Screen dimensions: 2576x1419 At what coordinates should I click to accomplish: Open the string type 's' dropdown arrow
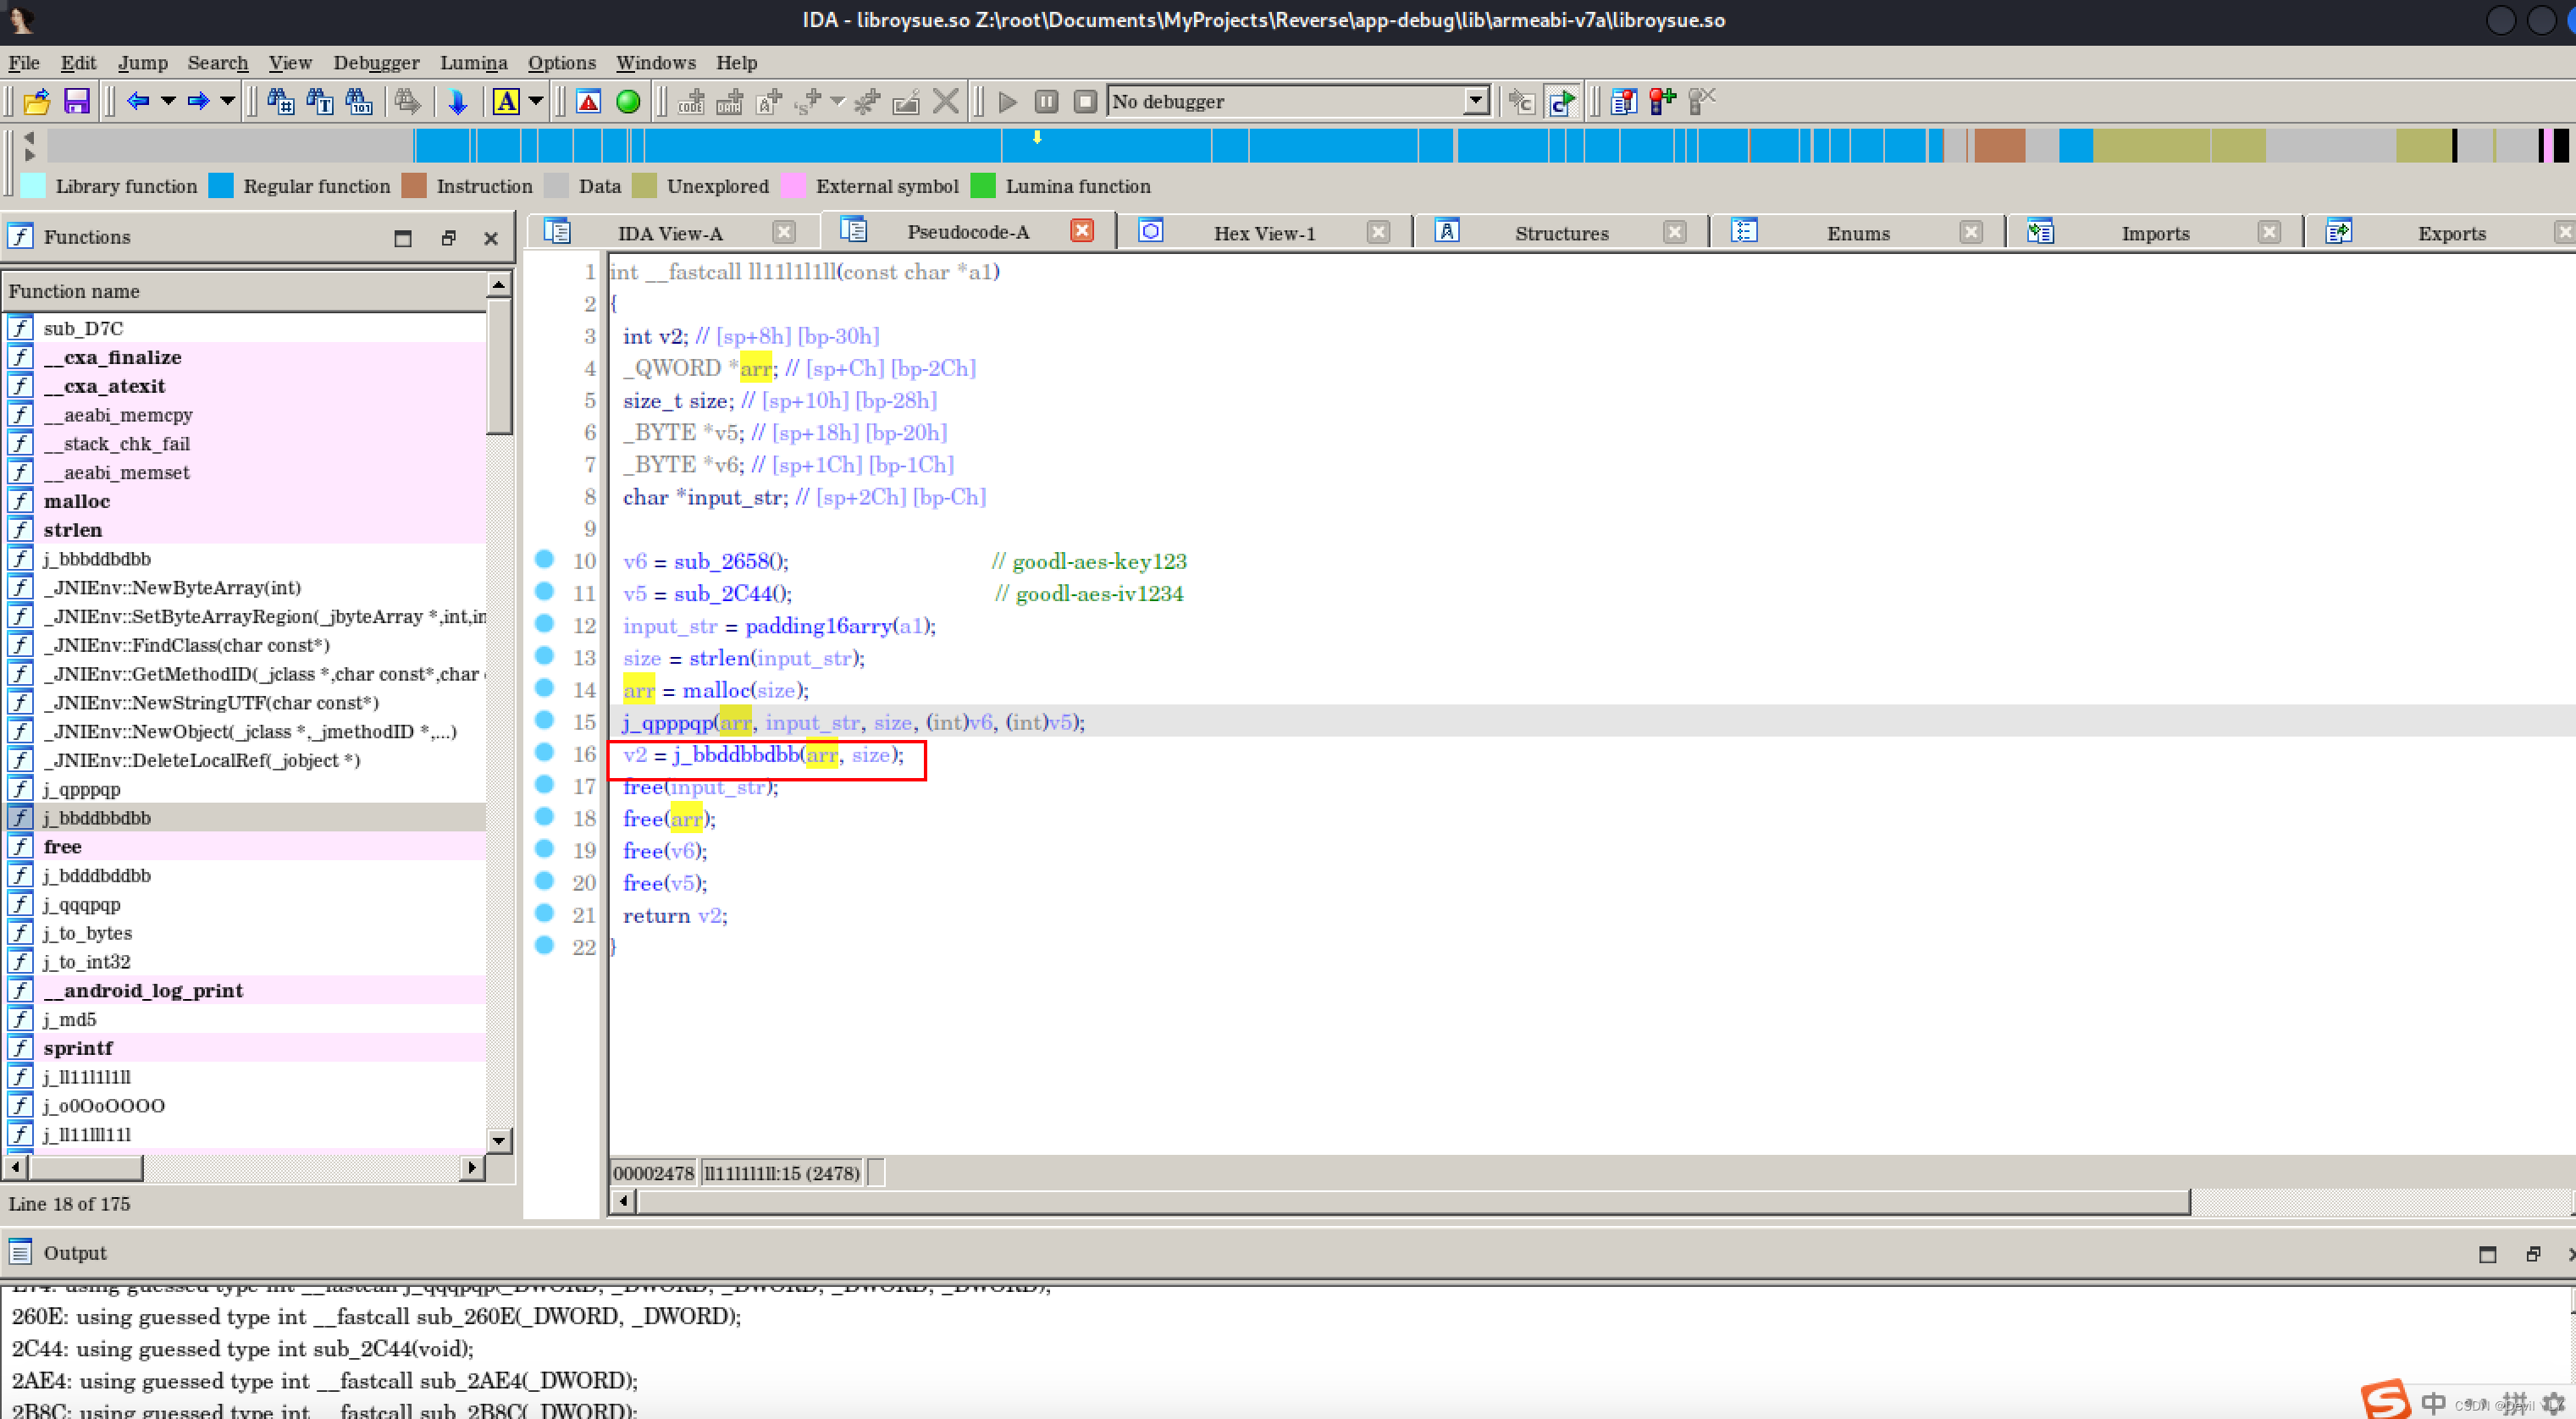click(x=838, y=101)
